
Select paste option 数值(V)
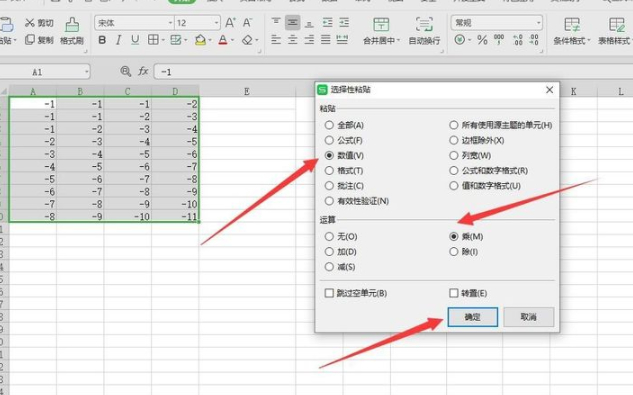click(x=344, y=155)
